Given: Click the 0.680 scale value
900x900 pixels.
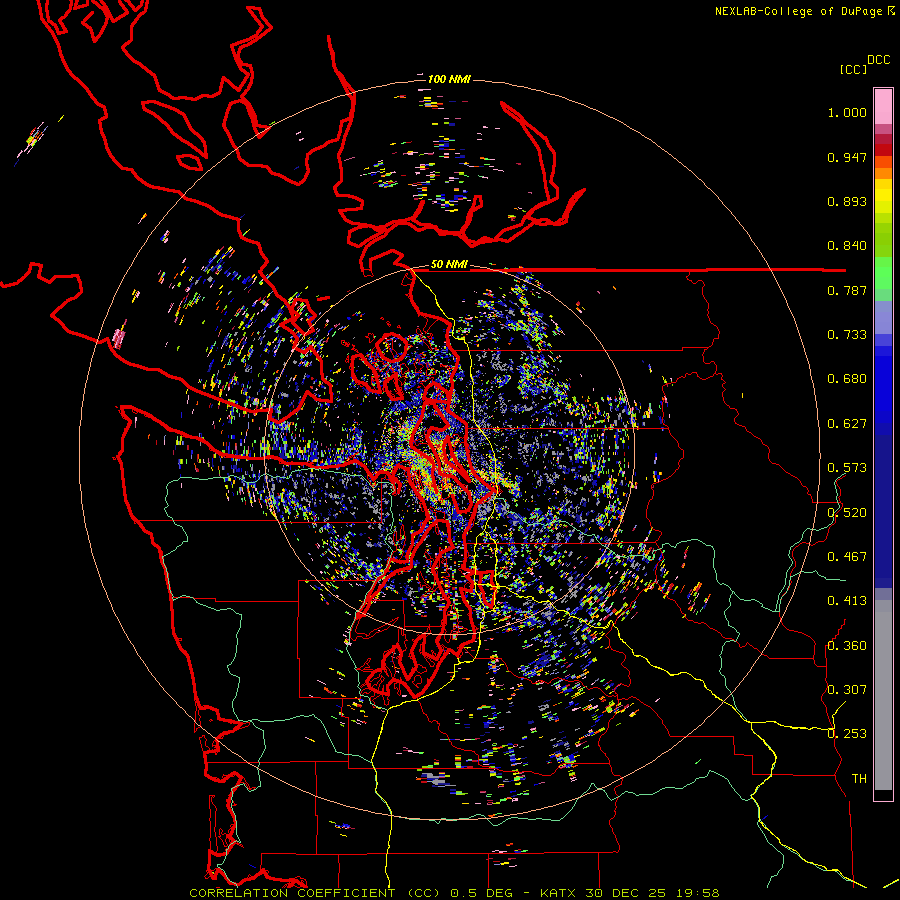Looking at the screenshot, I should [847, 379].
